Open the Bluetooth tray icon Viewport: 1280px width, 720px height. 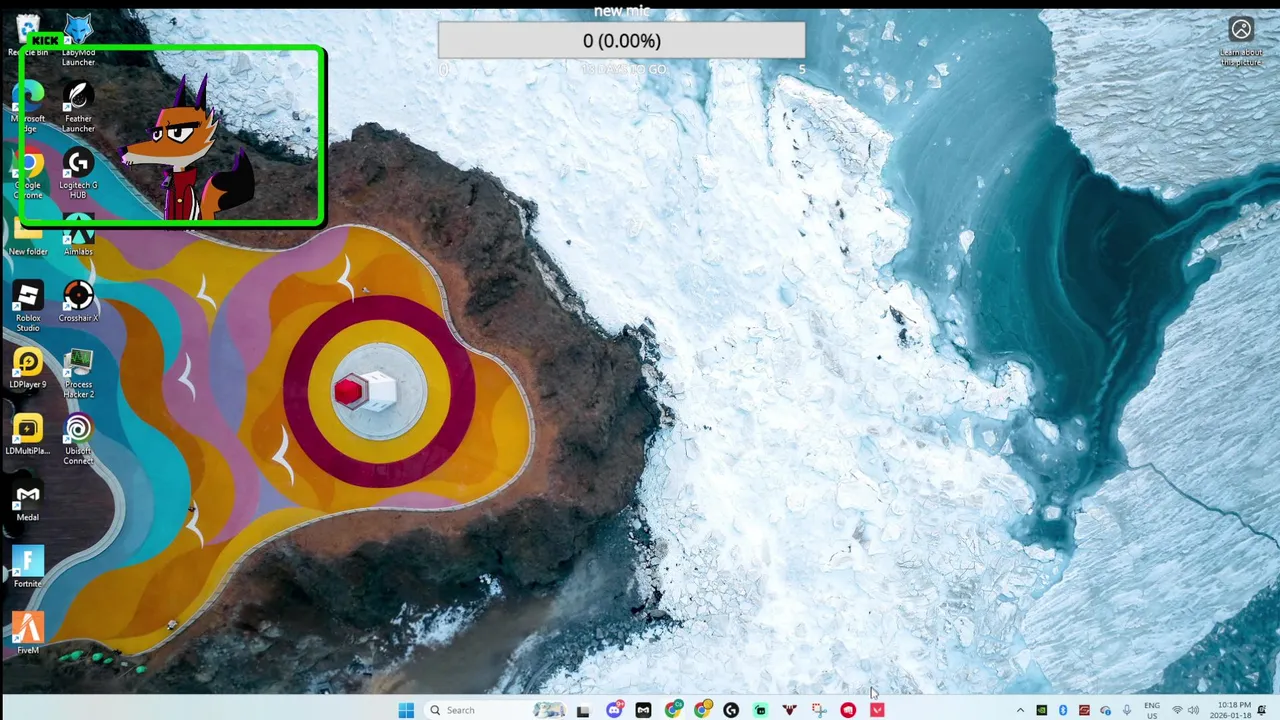(x=1063, y=711)
